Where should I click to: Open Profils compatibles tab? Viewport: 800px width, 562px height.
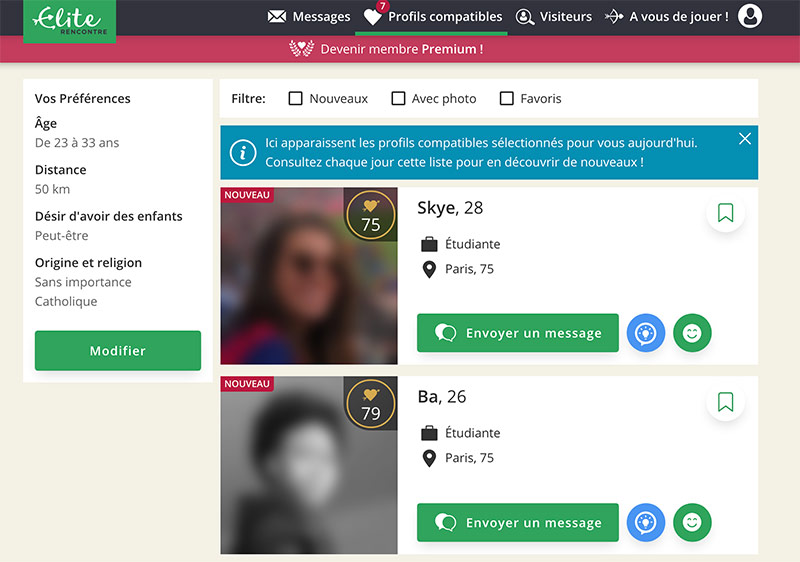(432, 17)
